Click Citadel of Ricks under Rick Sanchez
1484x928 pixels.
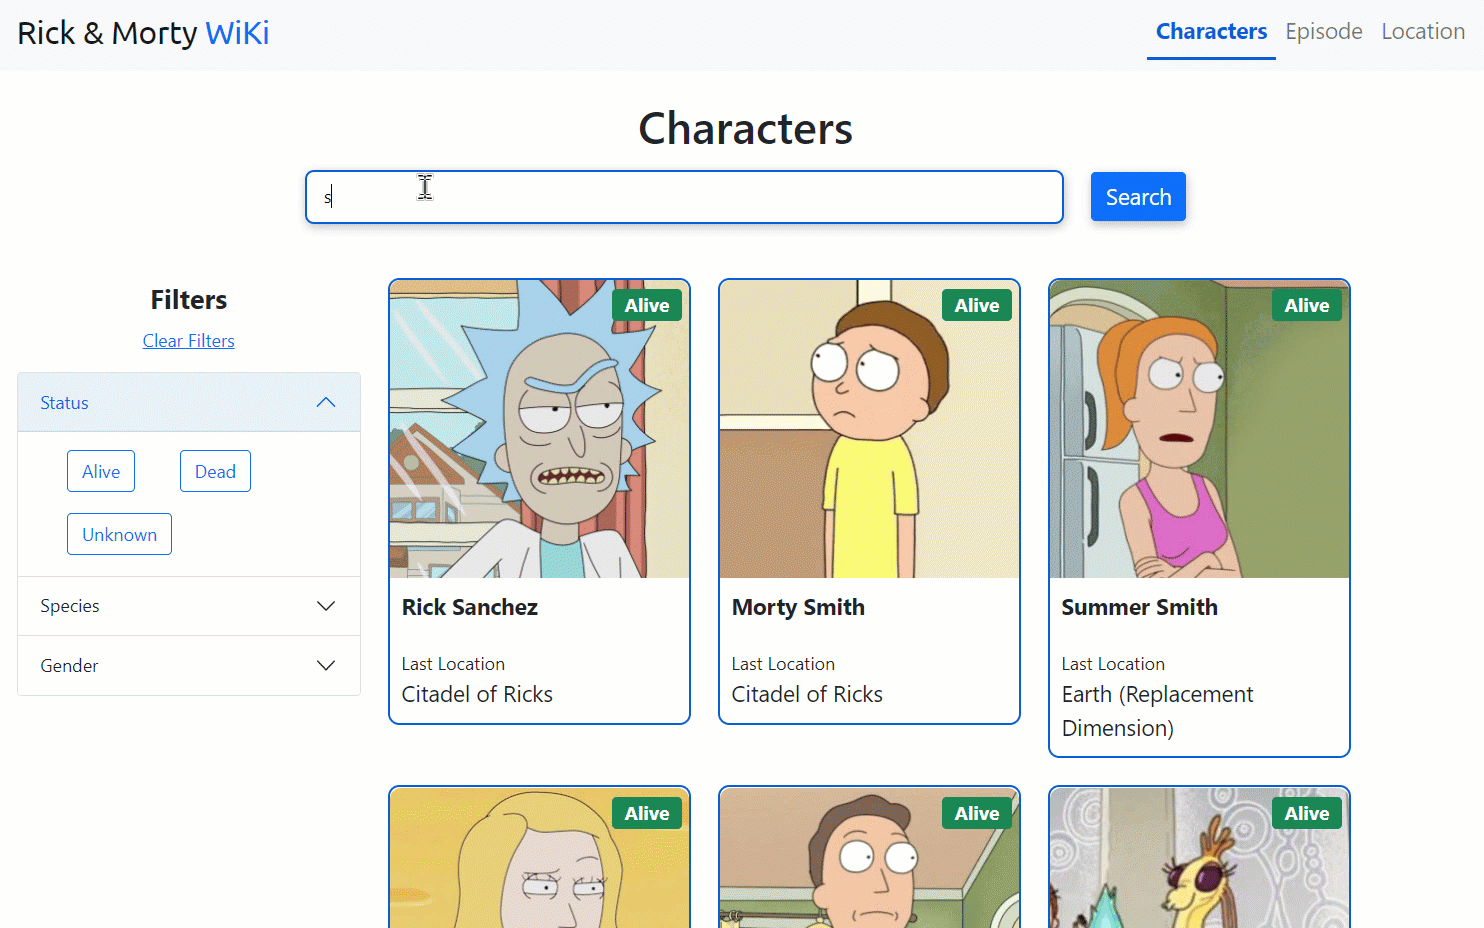(477, 694)
